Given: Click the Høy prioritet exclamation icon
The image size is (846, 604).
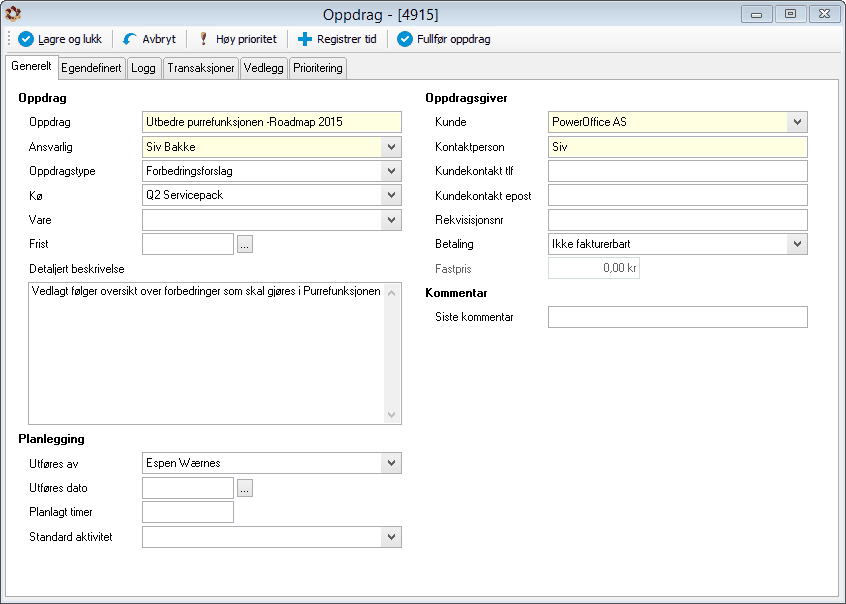Looking at the screenshot, I should point(203,39).
